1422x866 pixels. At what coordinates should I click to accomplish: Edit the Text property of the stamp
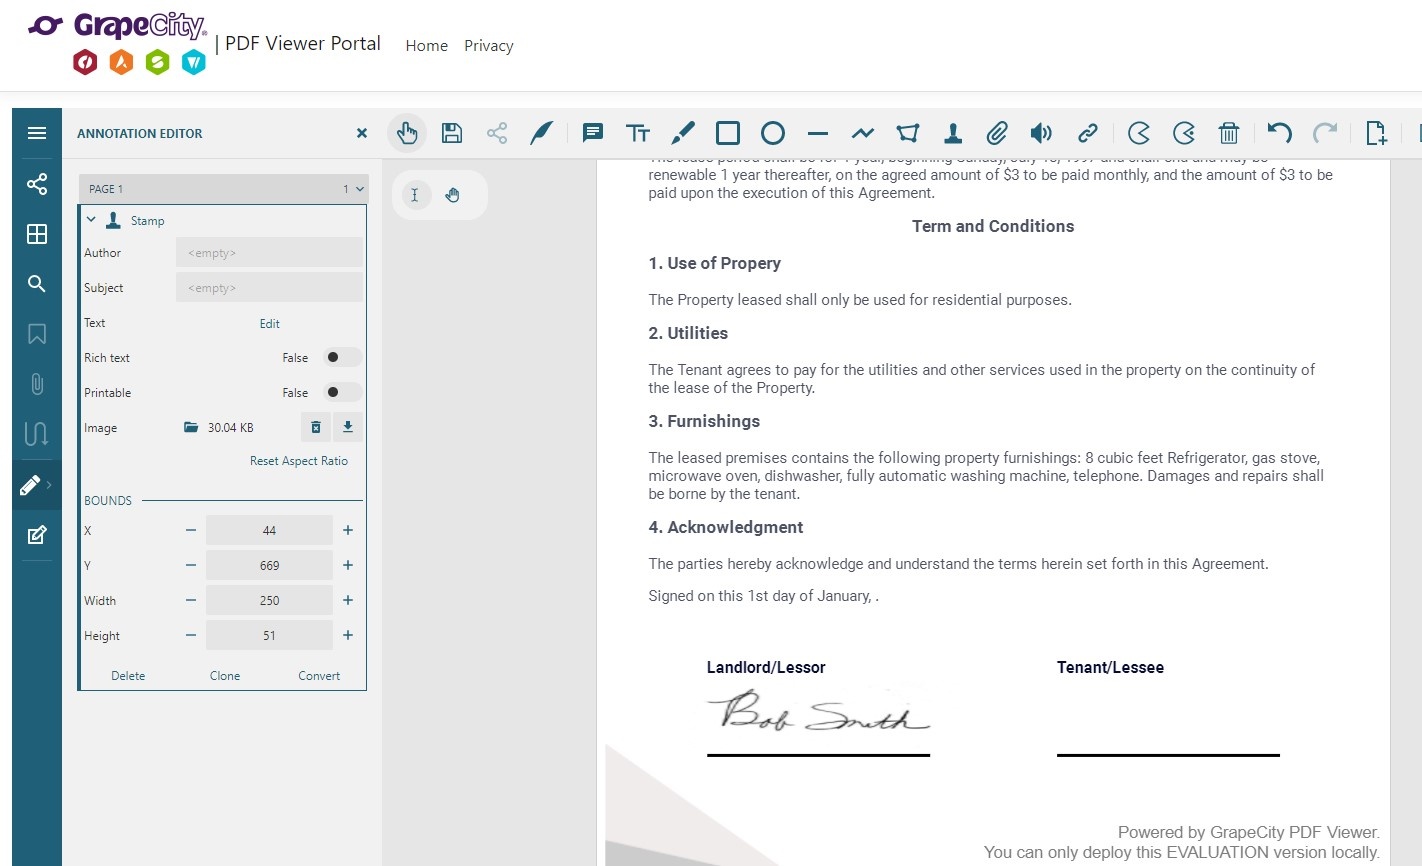270,323
